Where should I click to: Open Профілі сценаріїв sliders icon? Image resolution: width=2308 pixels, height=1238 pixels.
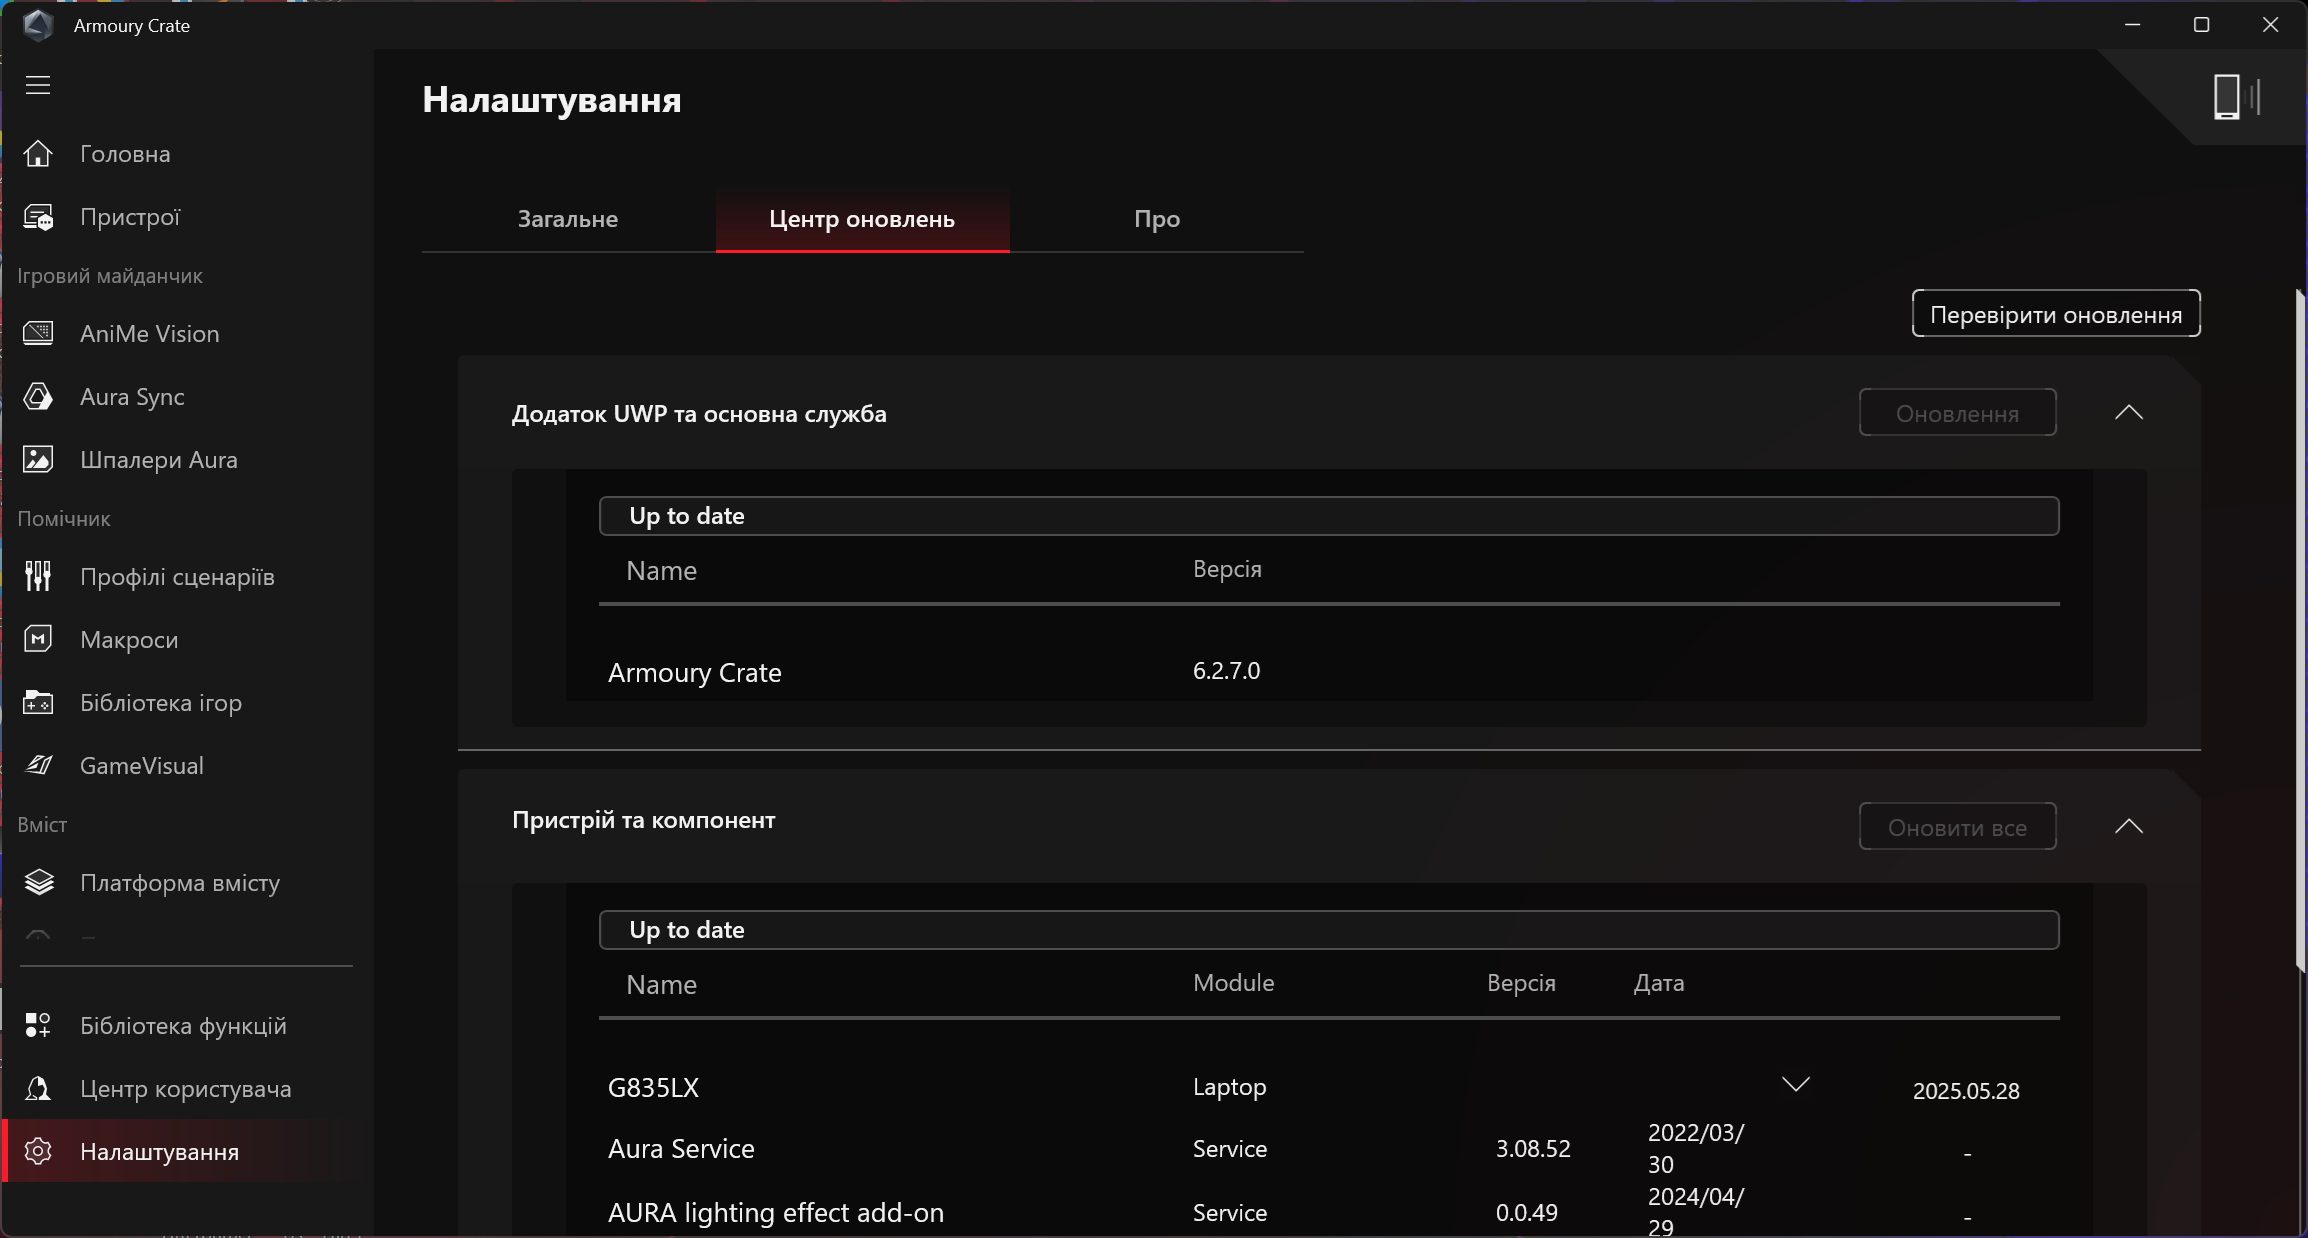tap(38, 576)
